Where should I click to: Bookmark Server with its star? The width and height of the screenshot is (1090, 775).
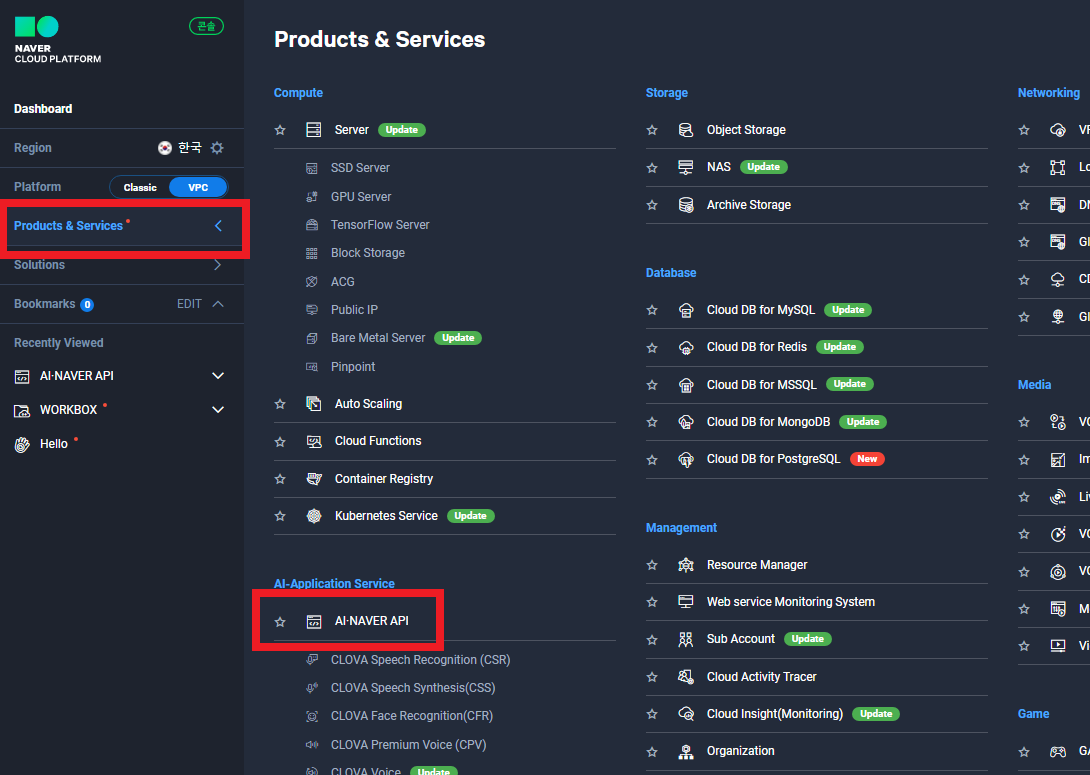click(280, 130)
